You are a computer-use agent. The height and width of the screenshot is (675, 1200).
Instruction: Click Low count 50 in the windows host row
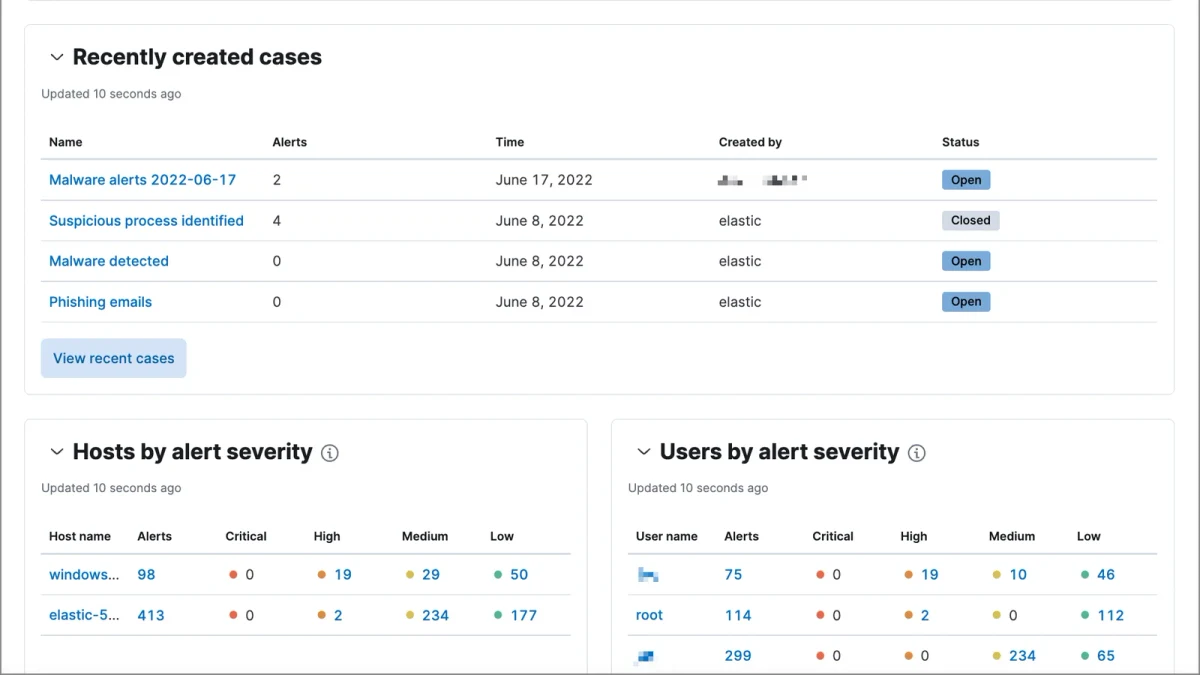click(x=519, y=575)
